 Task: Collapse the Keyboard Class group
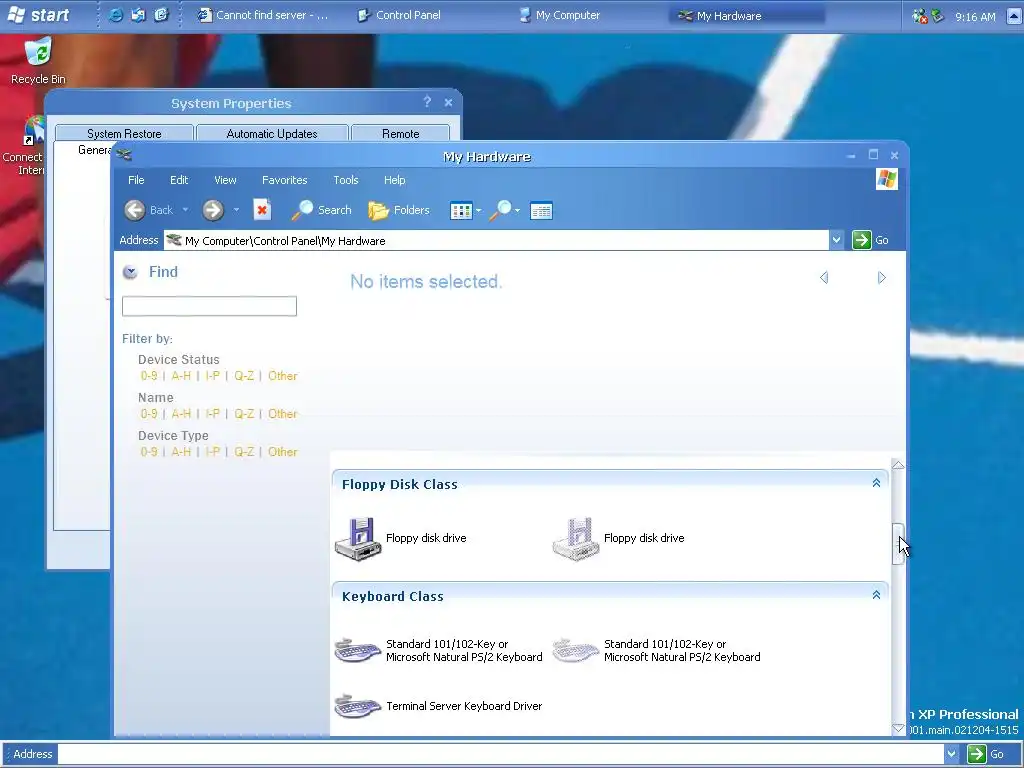tap(876, 595)
